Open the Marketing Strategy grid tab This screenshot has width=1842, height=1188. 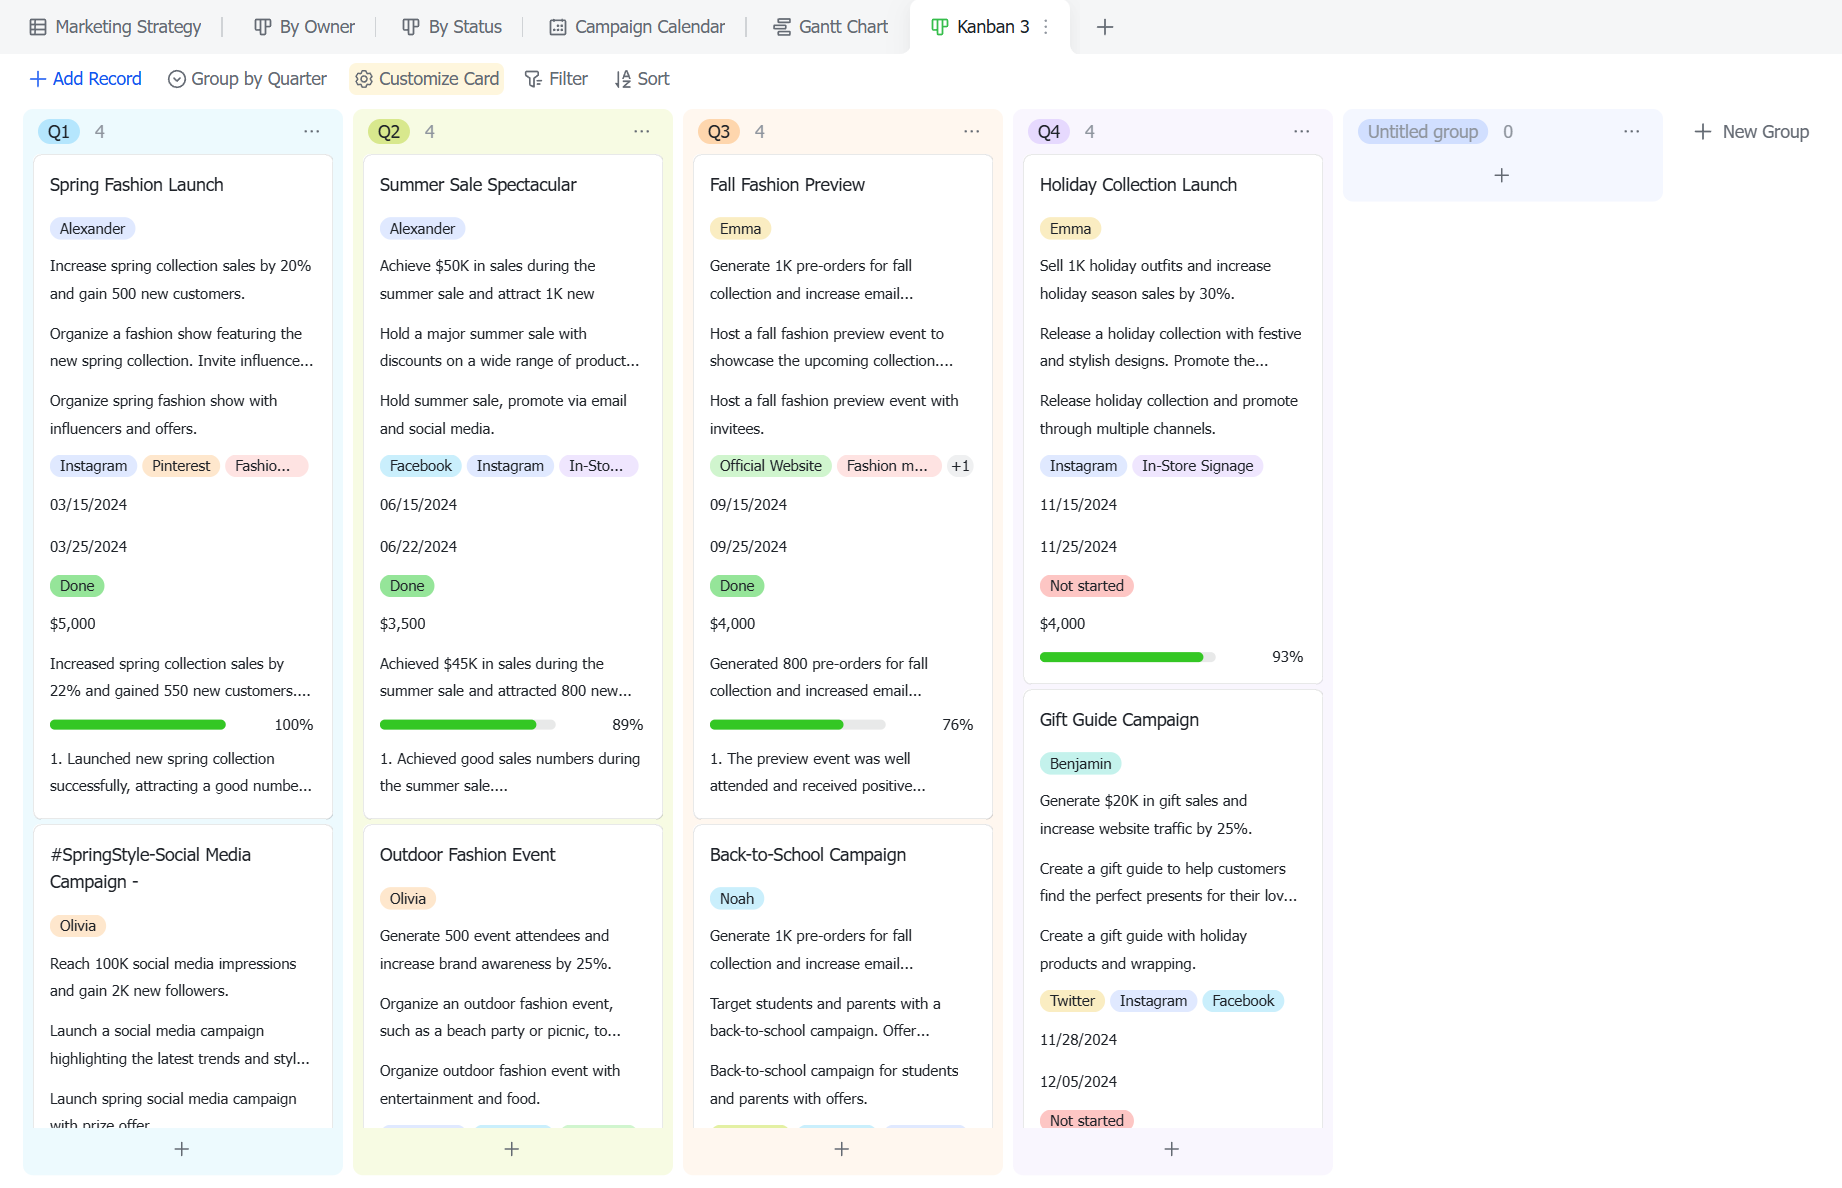(x=115, y=27)
